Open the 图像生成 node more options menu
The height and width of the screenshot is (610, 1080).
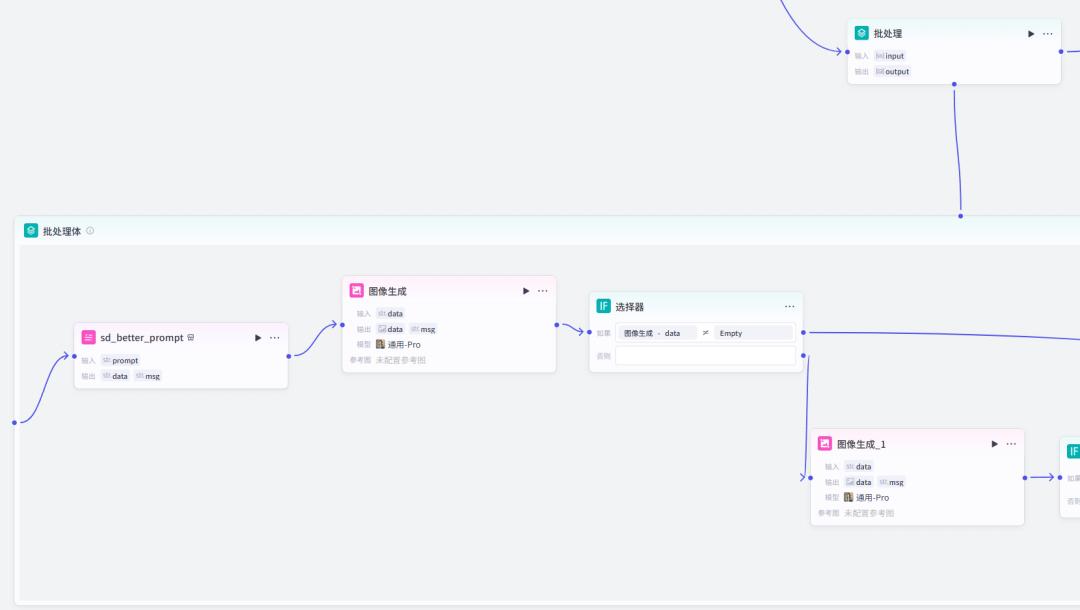coord(543,291)
